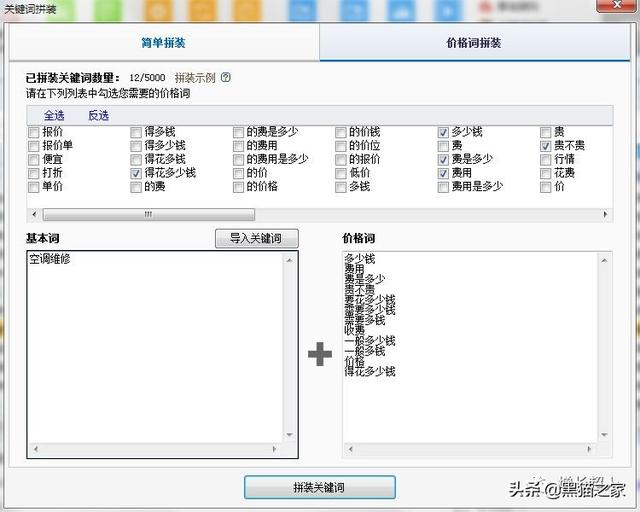This screenshot has width=640, height=512.
Task: Uncheck the 贵不贵 checkbox
Action: [546, 146]
